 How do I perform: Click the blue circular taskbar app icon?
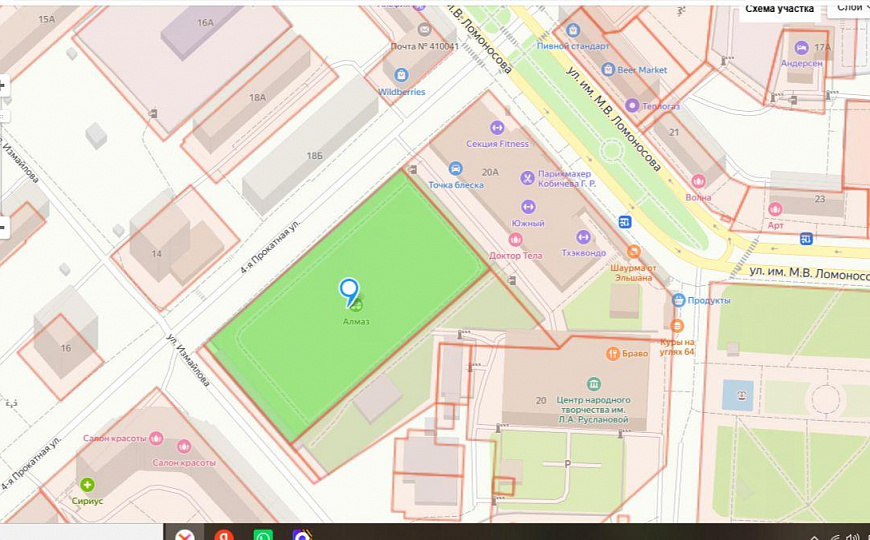point(302,534)
